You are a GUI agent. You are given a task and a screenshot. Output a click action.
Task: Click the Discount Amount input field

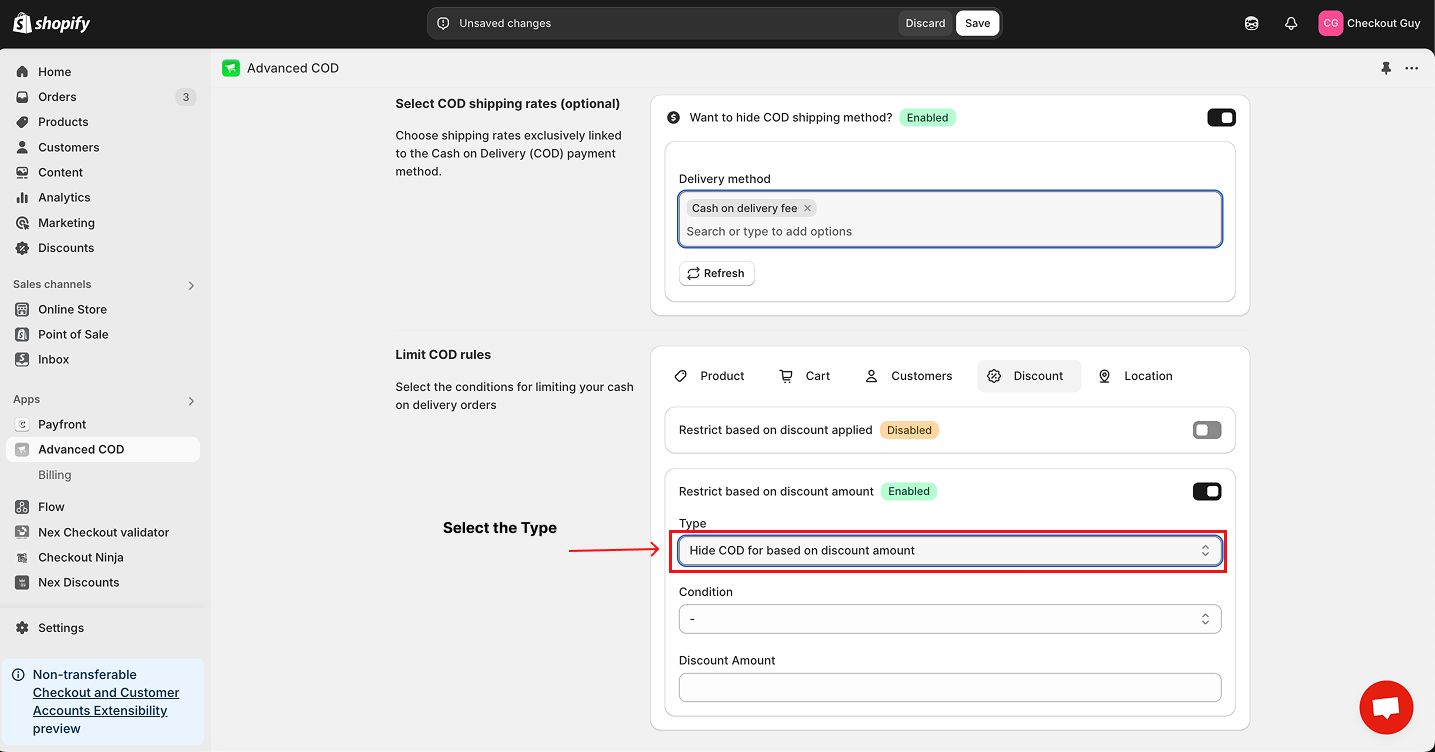[x=949, y=687]
